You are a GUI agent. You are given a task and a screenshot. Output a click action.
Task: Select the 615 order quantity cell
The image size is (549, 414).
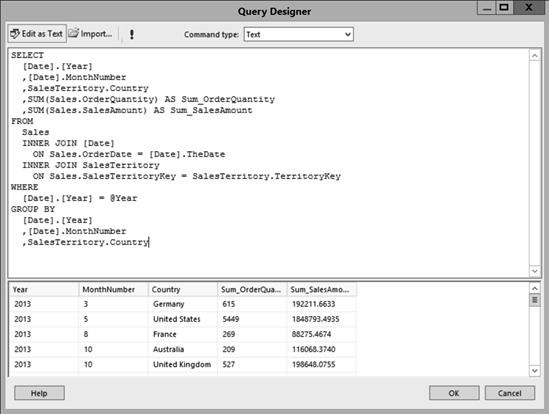tap(252, 304)
